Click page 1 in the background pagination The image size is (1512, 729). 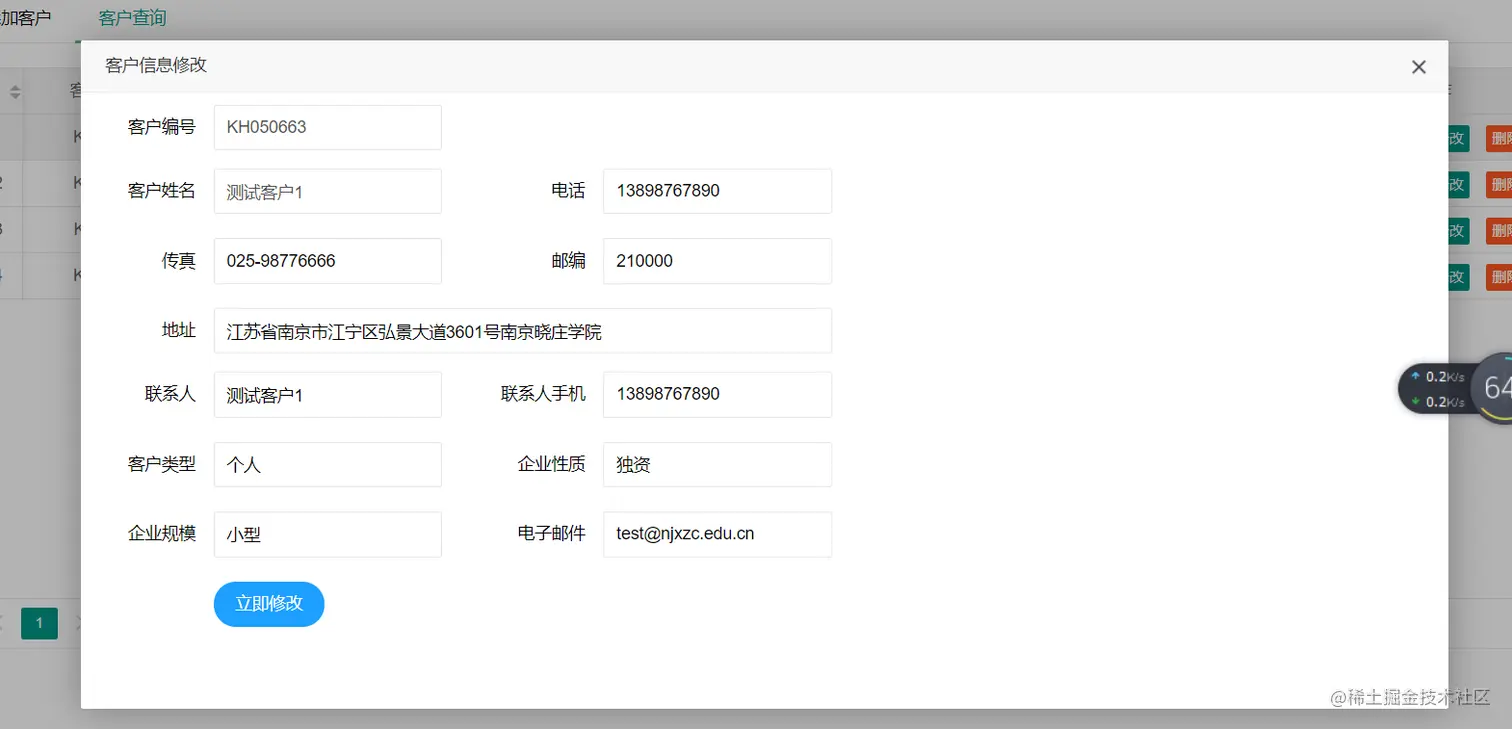point(39,623)
